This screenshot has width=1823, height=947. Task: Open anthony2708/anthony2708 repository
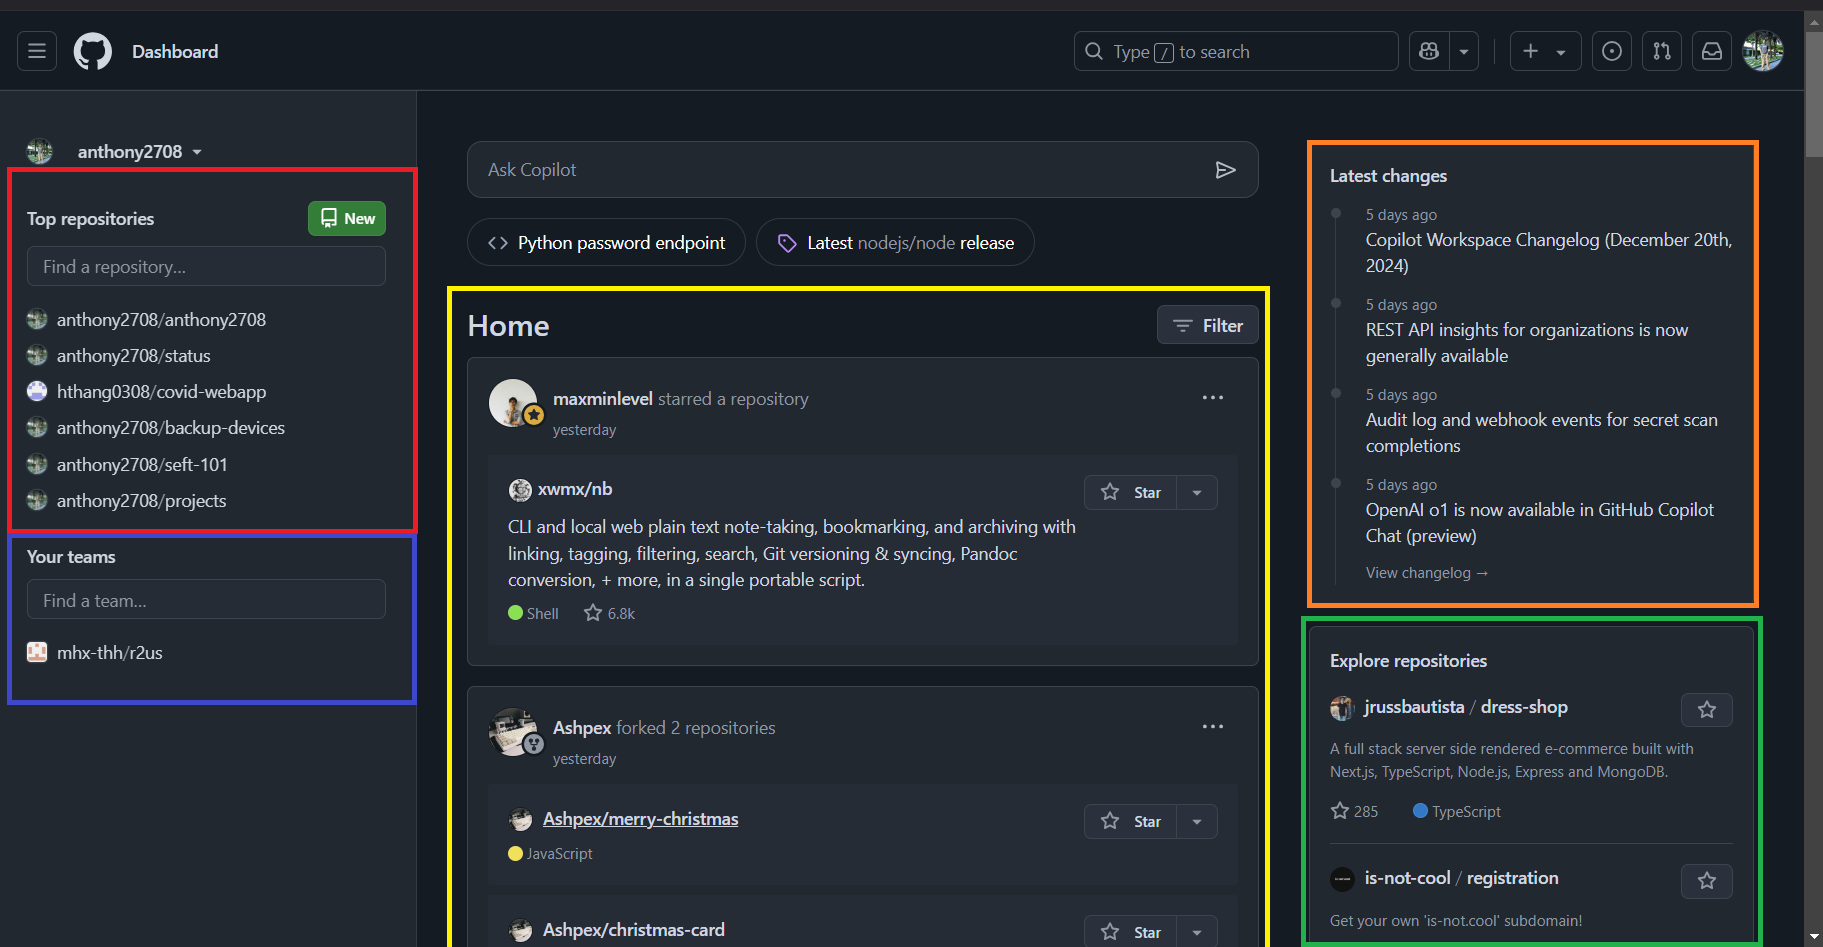tap(161, 320)
